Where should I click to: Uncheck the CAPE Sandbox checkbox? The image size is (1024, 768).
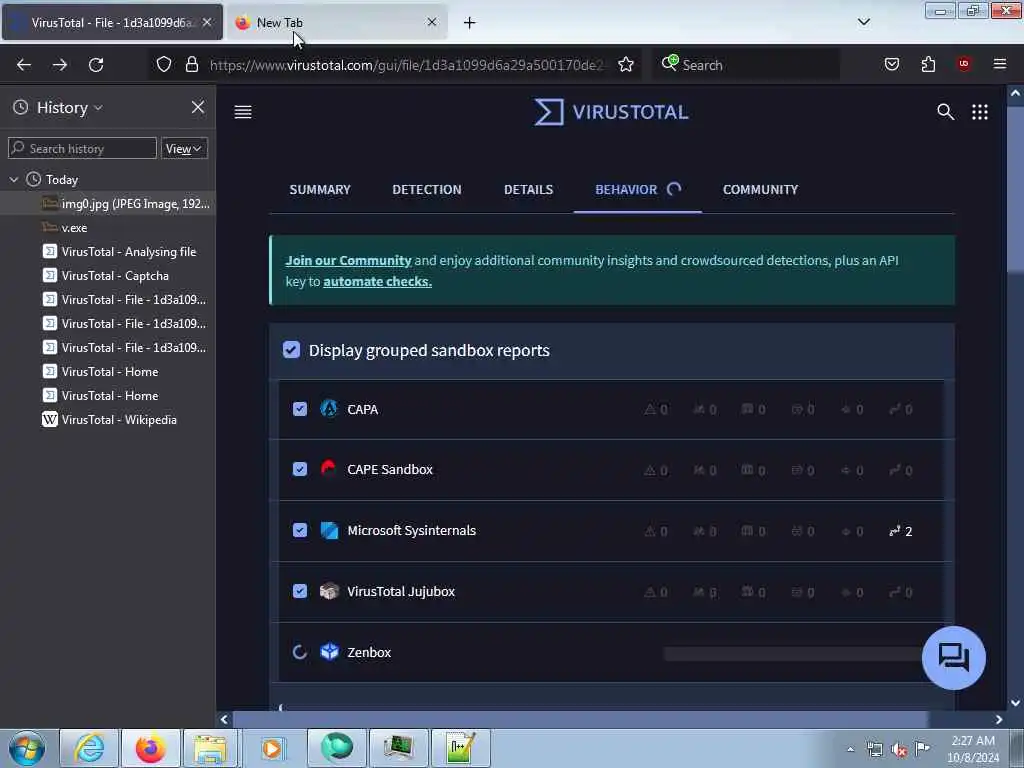300,469
